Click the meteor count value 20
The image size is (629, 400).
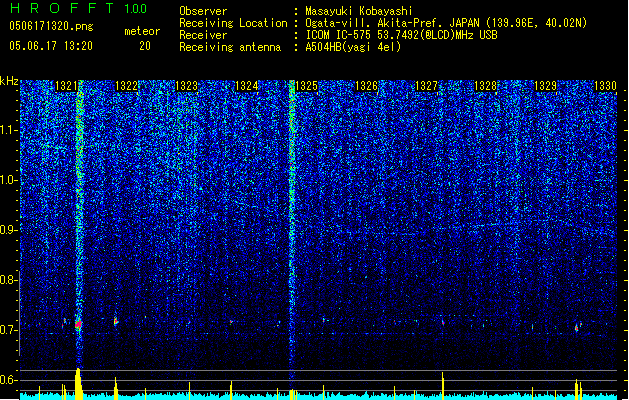(145, 46)
